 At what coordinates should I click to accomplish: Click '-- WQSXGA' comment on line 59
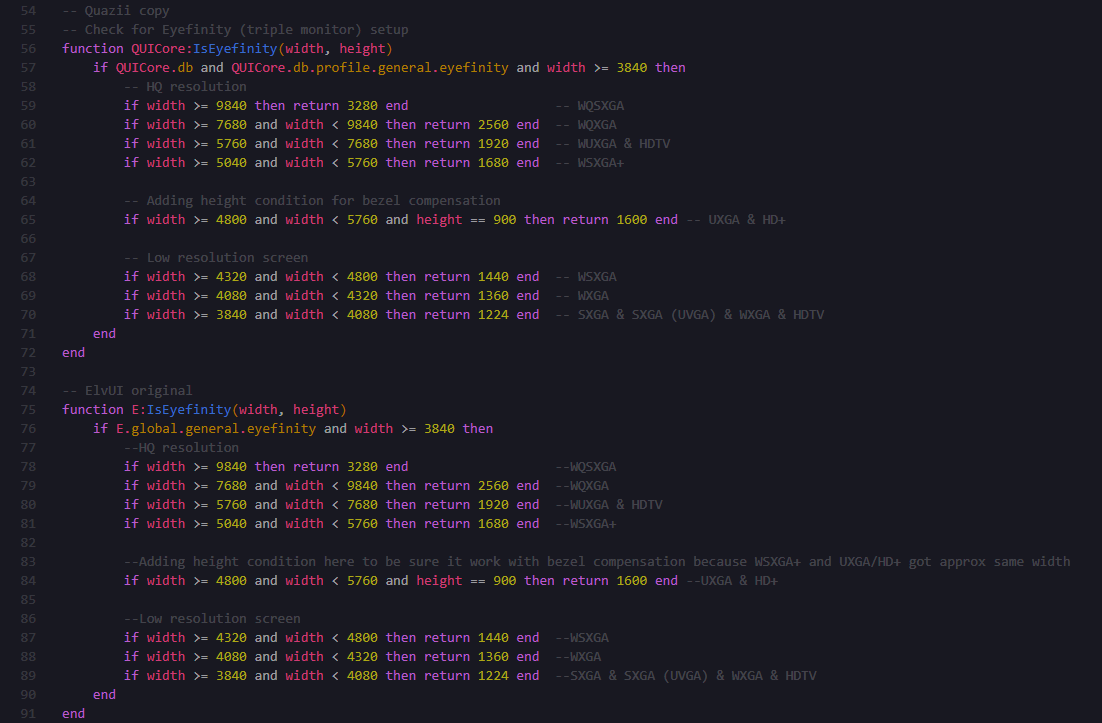590,105
